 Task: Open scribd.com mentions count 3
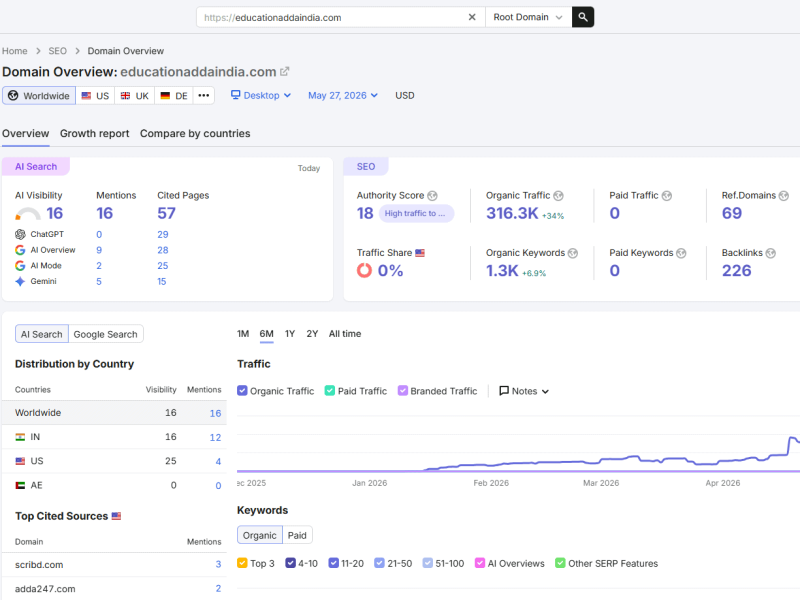(x=218, y=564)
